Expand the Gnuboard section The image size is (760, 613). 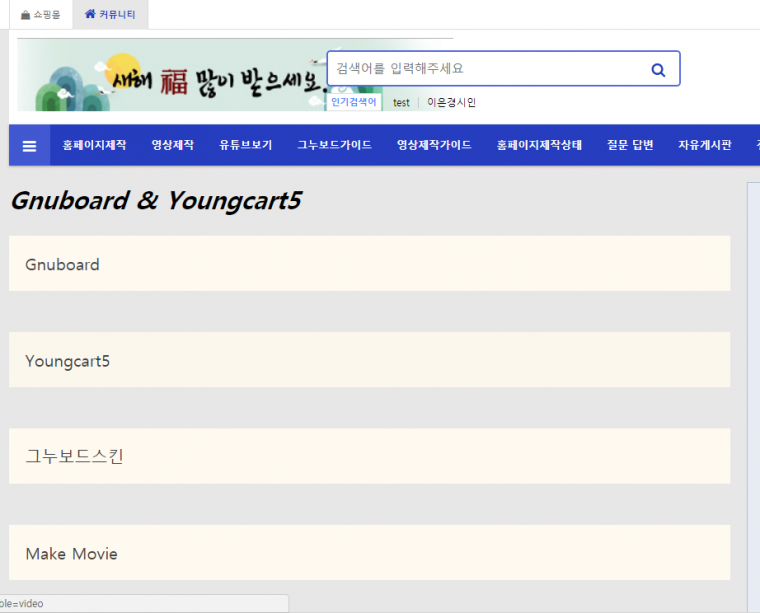(x=369, y=264)
